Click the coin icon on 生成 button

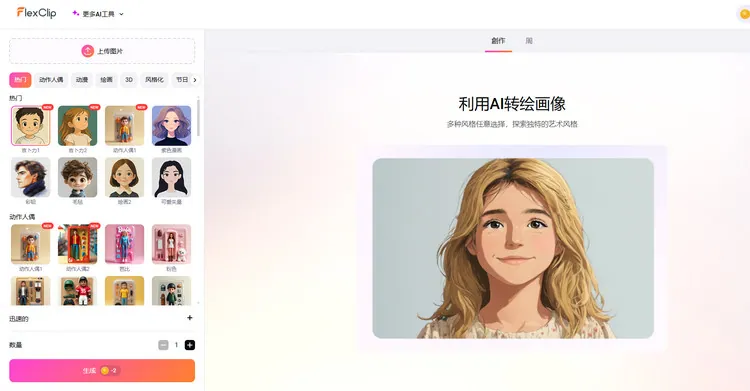pos(105,370)
